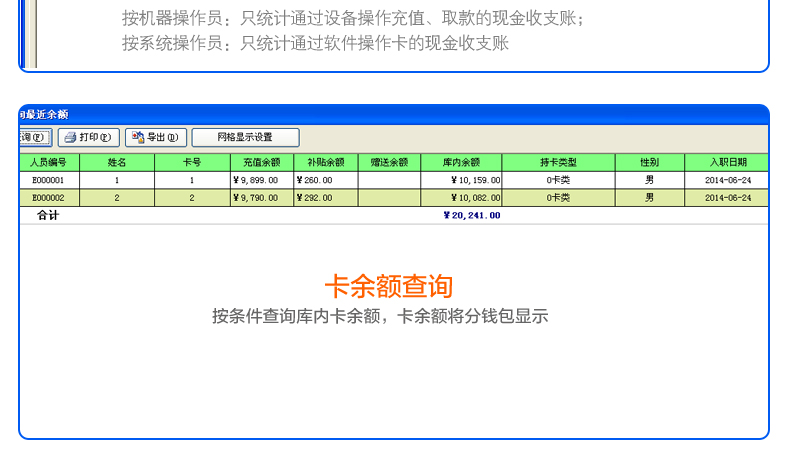Viewport: 790px width, 450px height.
Task: Sort by the 库内余额 column header
Action: click(461, 161)
